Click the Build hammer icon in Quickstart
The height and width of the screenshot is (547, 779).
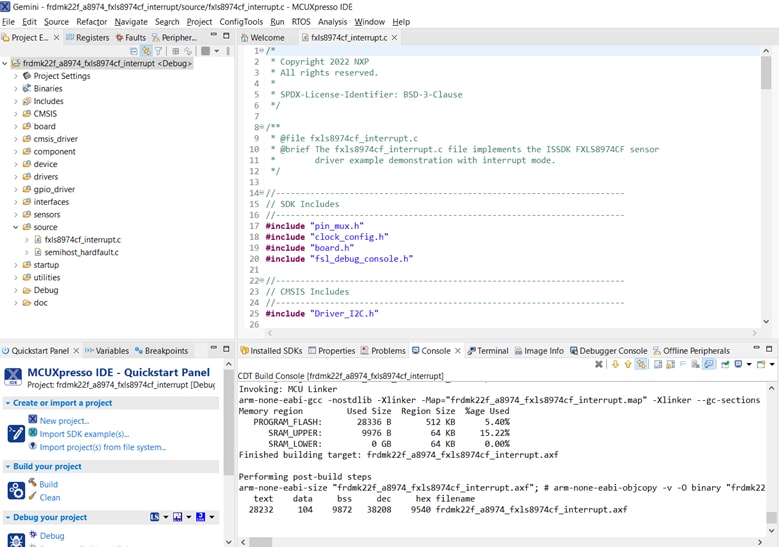pyautogui.click(x=33, y=483)
